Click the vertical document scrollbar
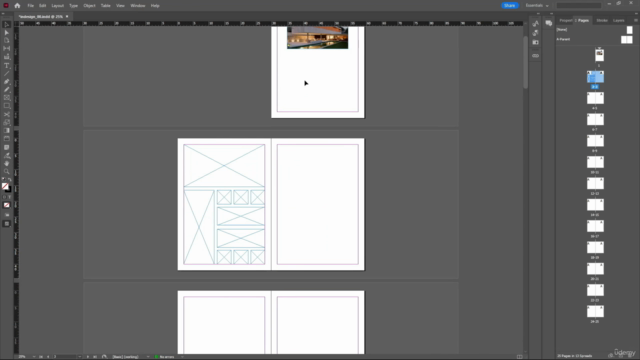Image resolution: width=640 pixels, height=360 pixels. pyautogui.click(x=526, y=61)
